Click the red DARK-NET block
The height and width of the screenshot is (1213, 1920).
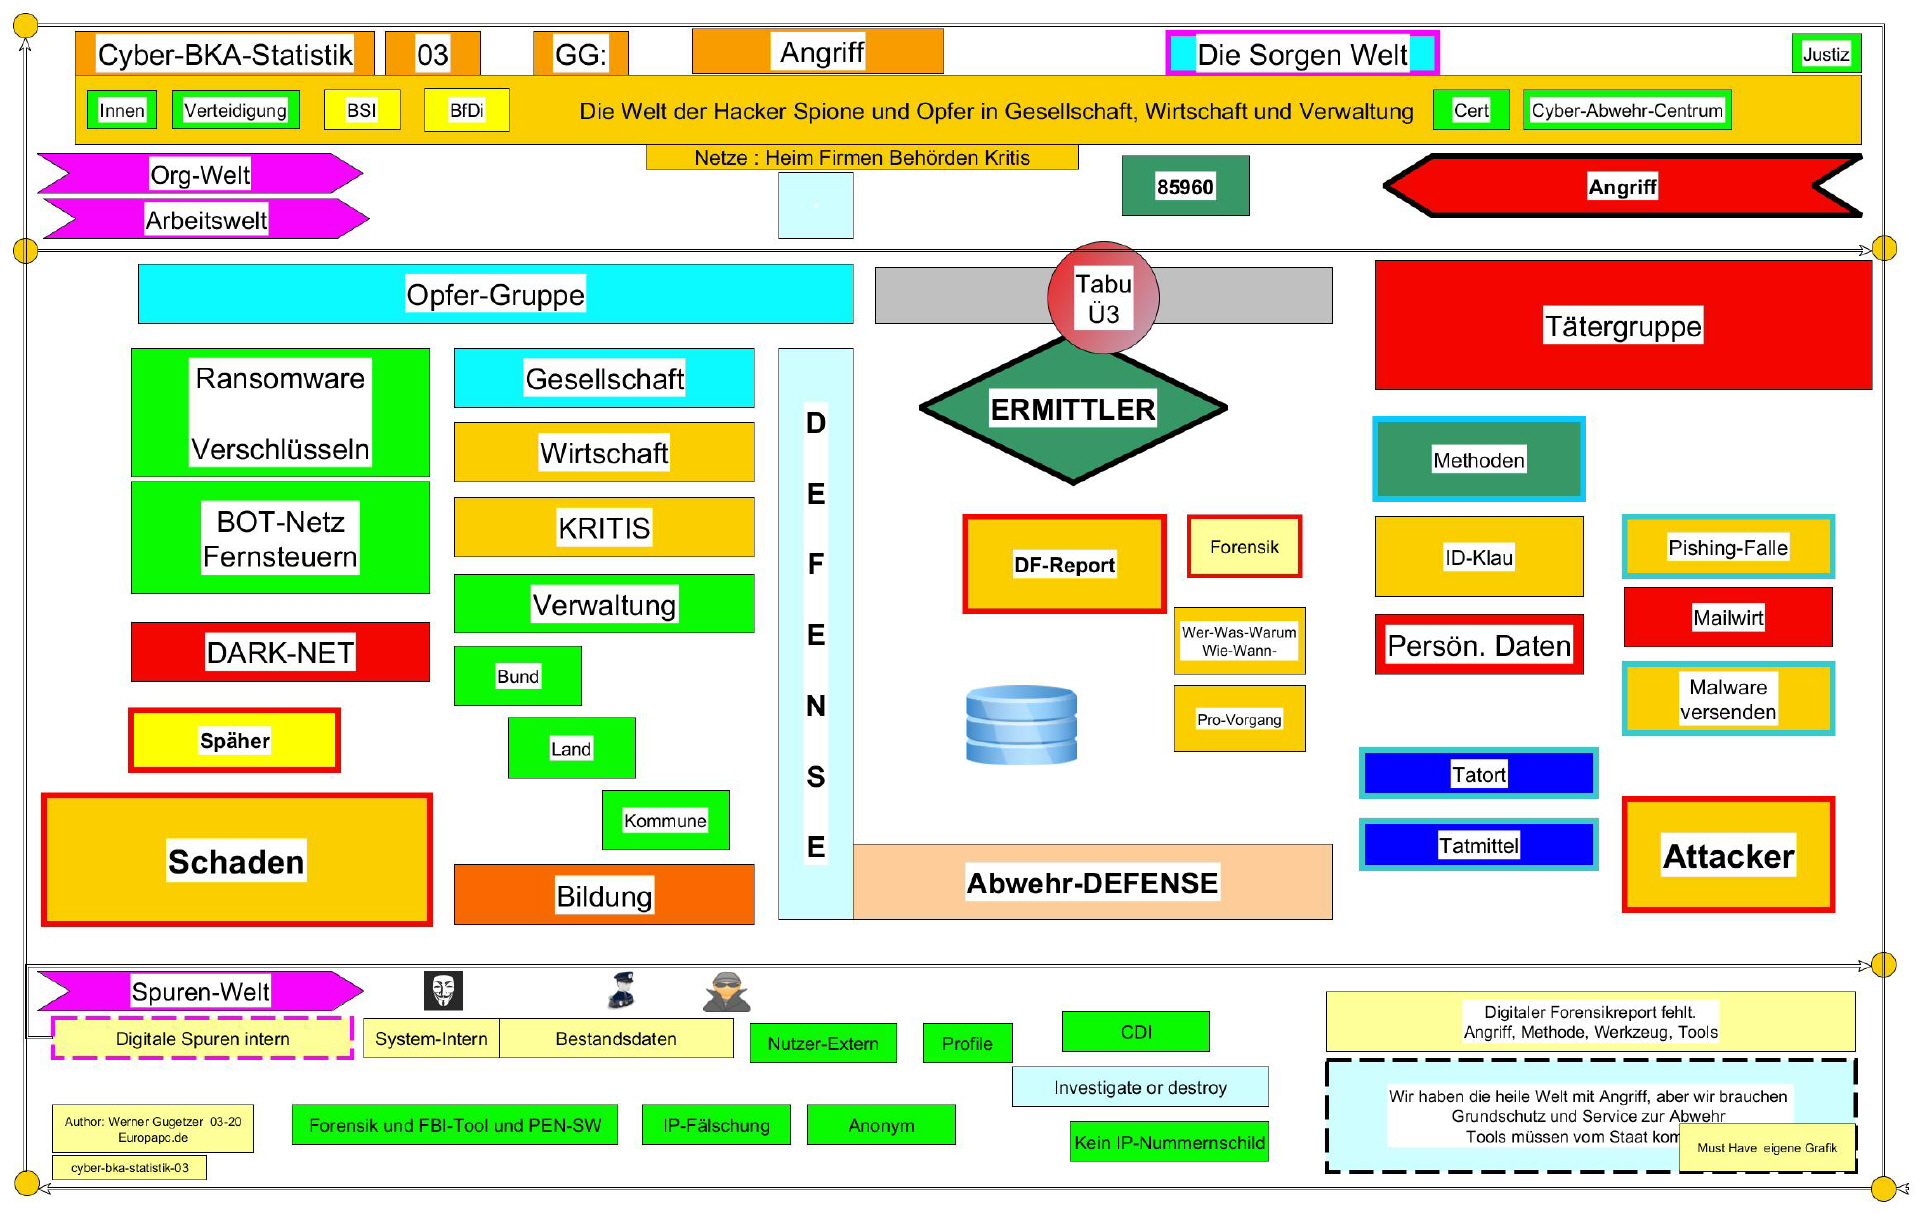point(280,652)
